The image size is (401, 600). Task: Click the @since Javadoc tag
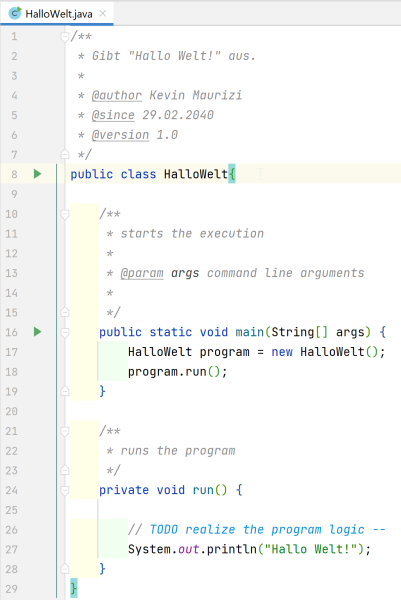pos(113,115)
